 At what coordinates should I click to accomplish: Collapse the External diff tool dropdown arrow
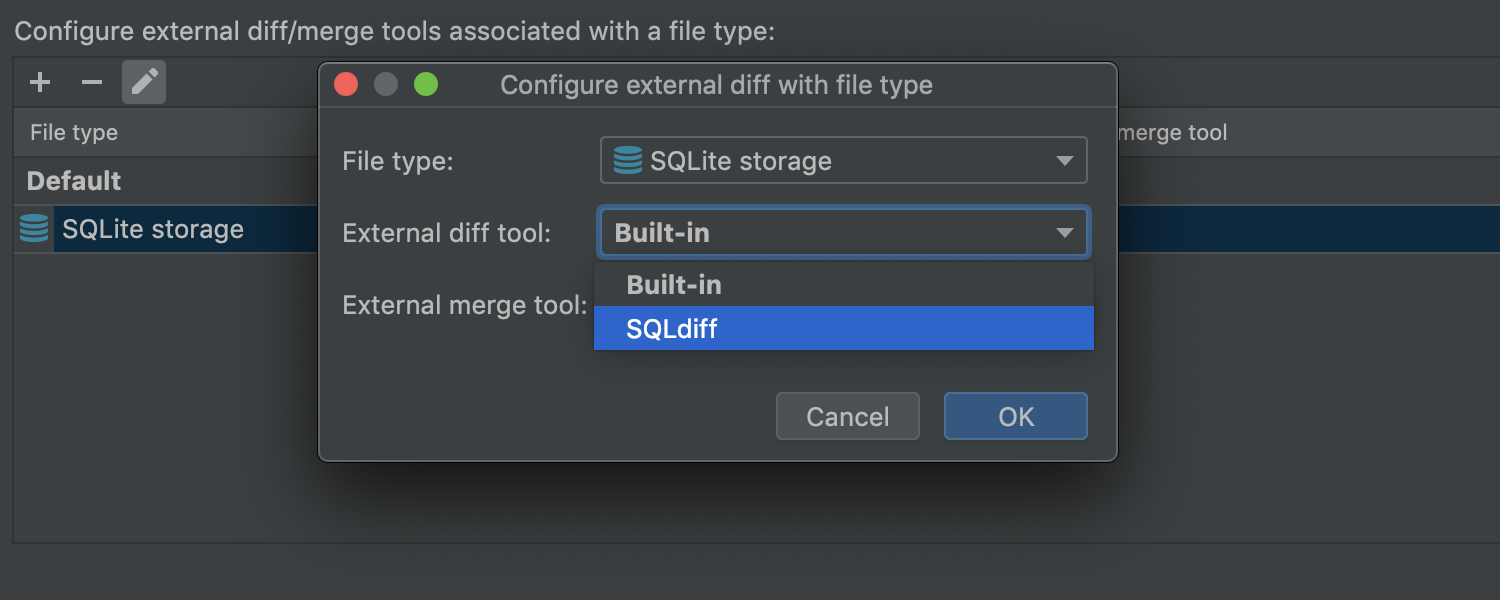1064,233
